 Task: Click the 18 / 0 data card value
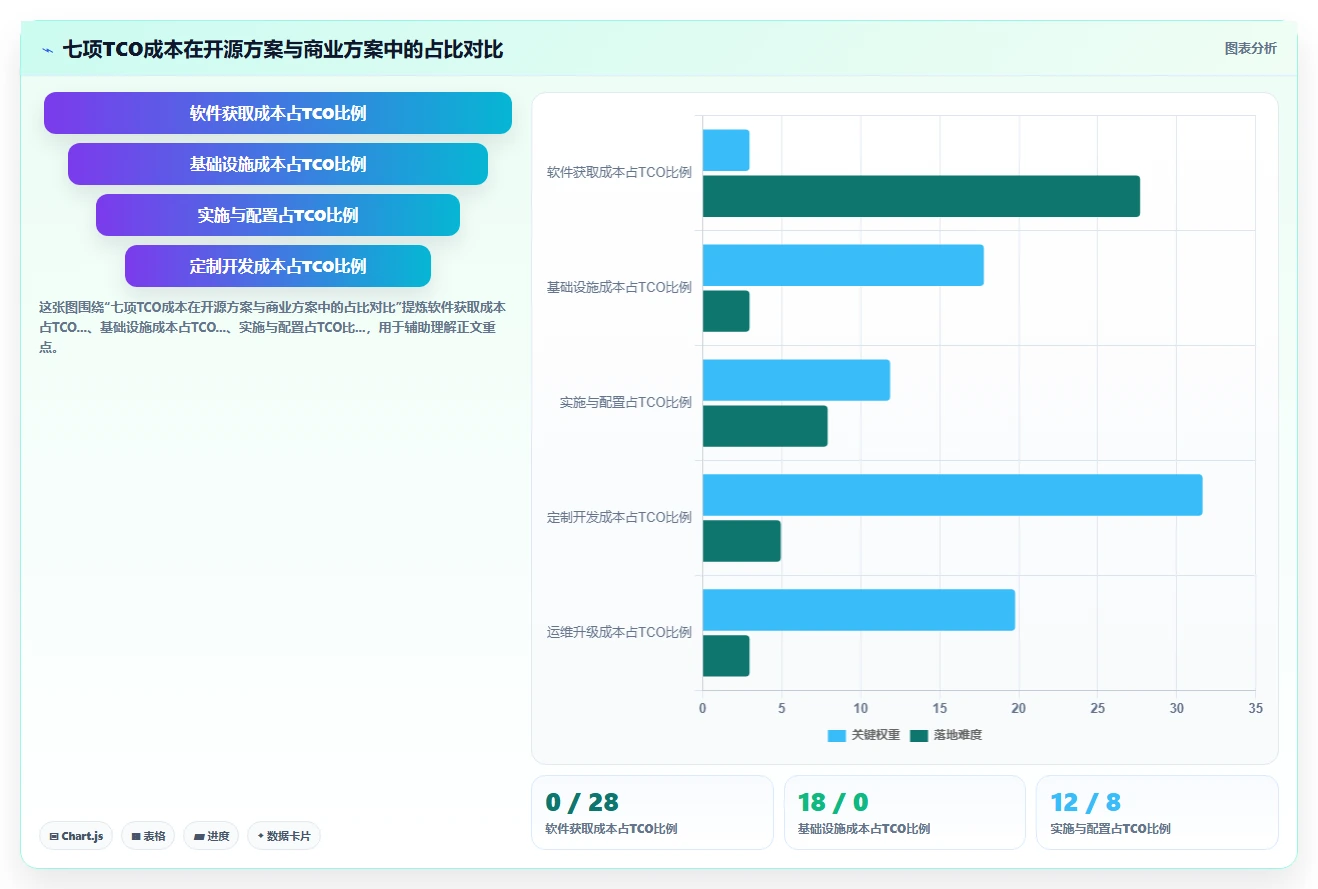tap(833, 802)
